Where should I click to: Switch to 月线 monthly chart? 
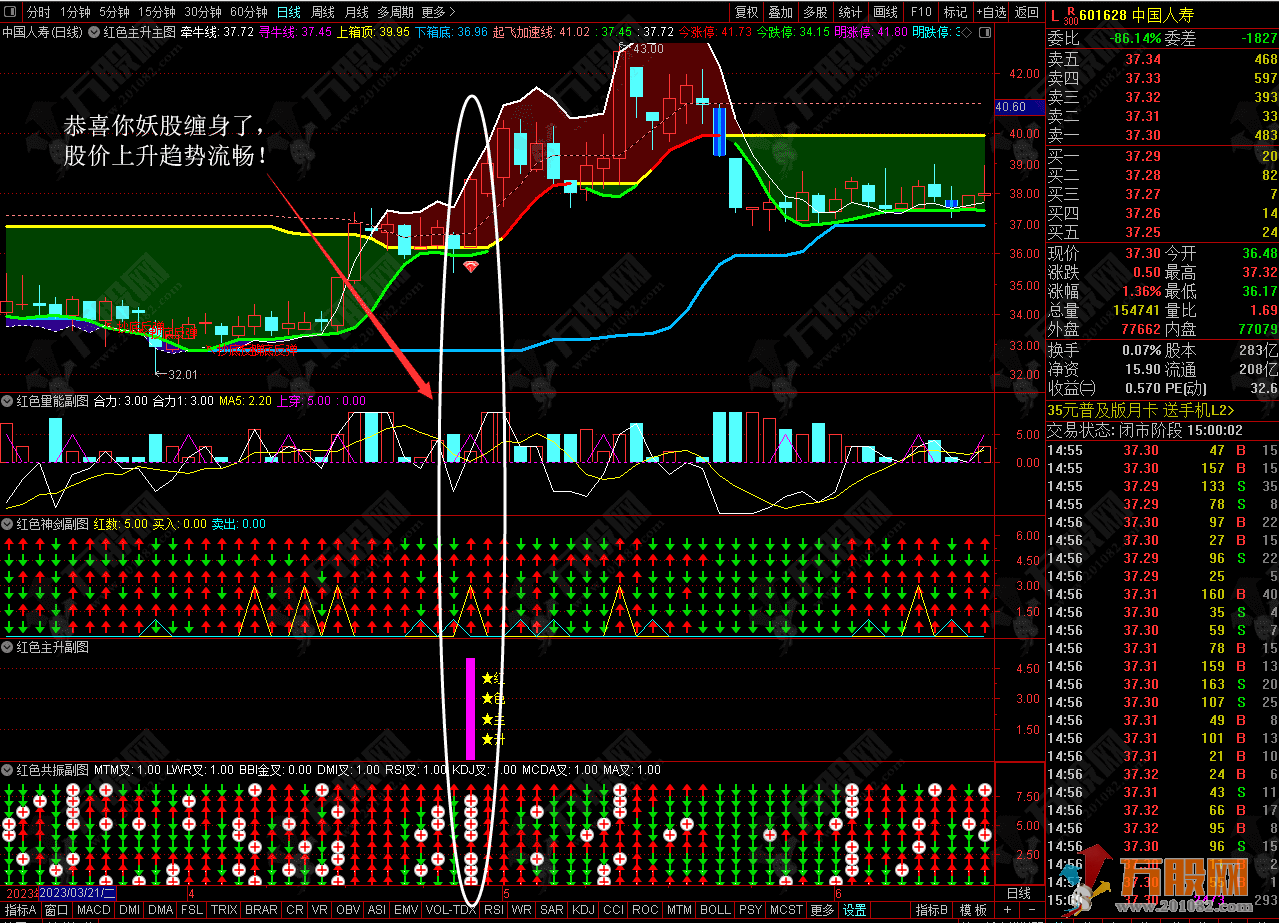[x=357, y=12]
